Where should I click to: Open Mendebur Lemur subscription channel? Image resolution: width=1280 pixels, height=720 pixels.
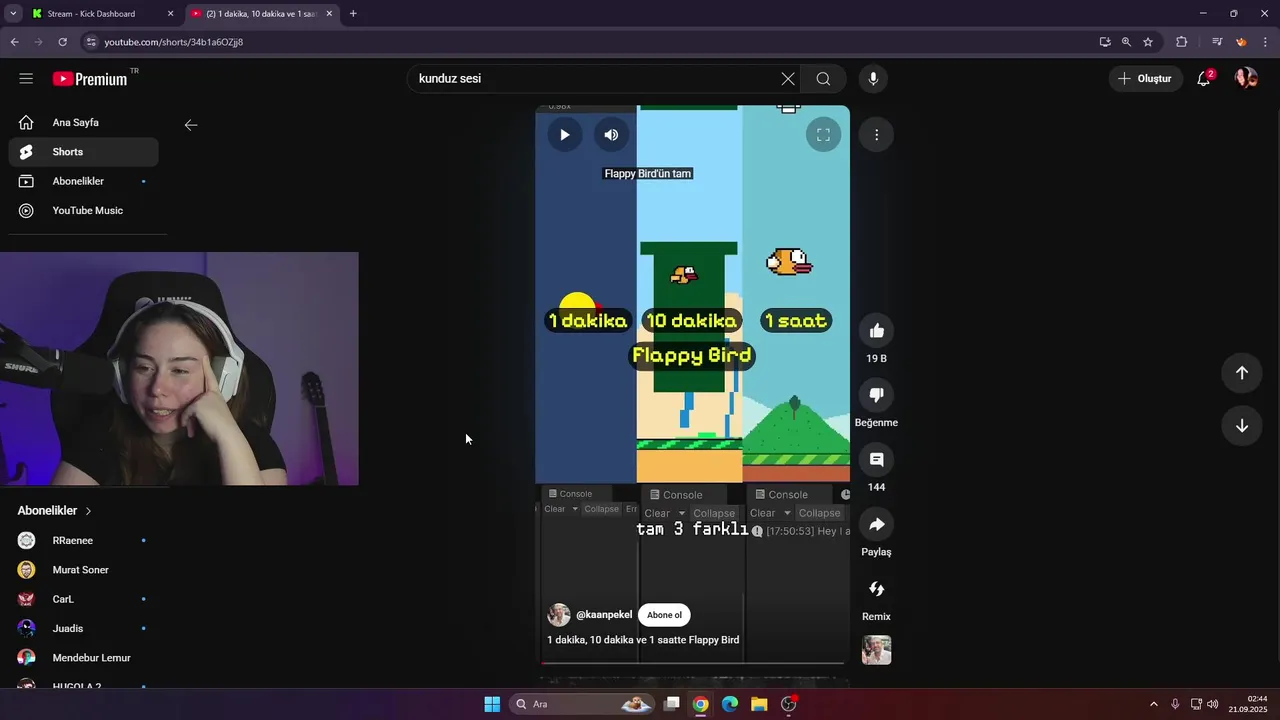[84, 658]
